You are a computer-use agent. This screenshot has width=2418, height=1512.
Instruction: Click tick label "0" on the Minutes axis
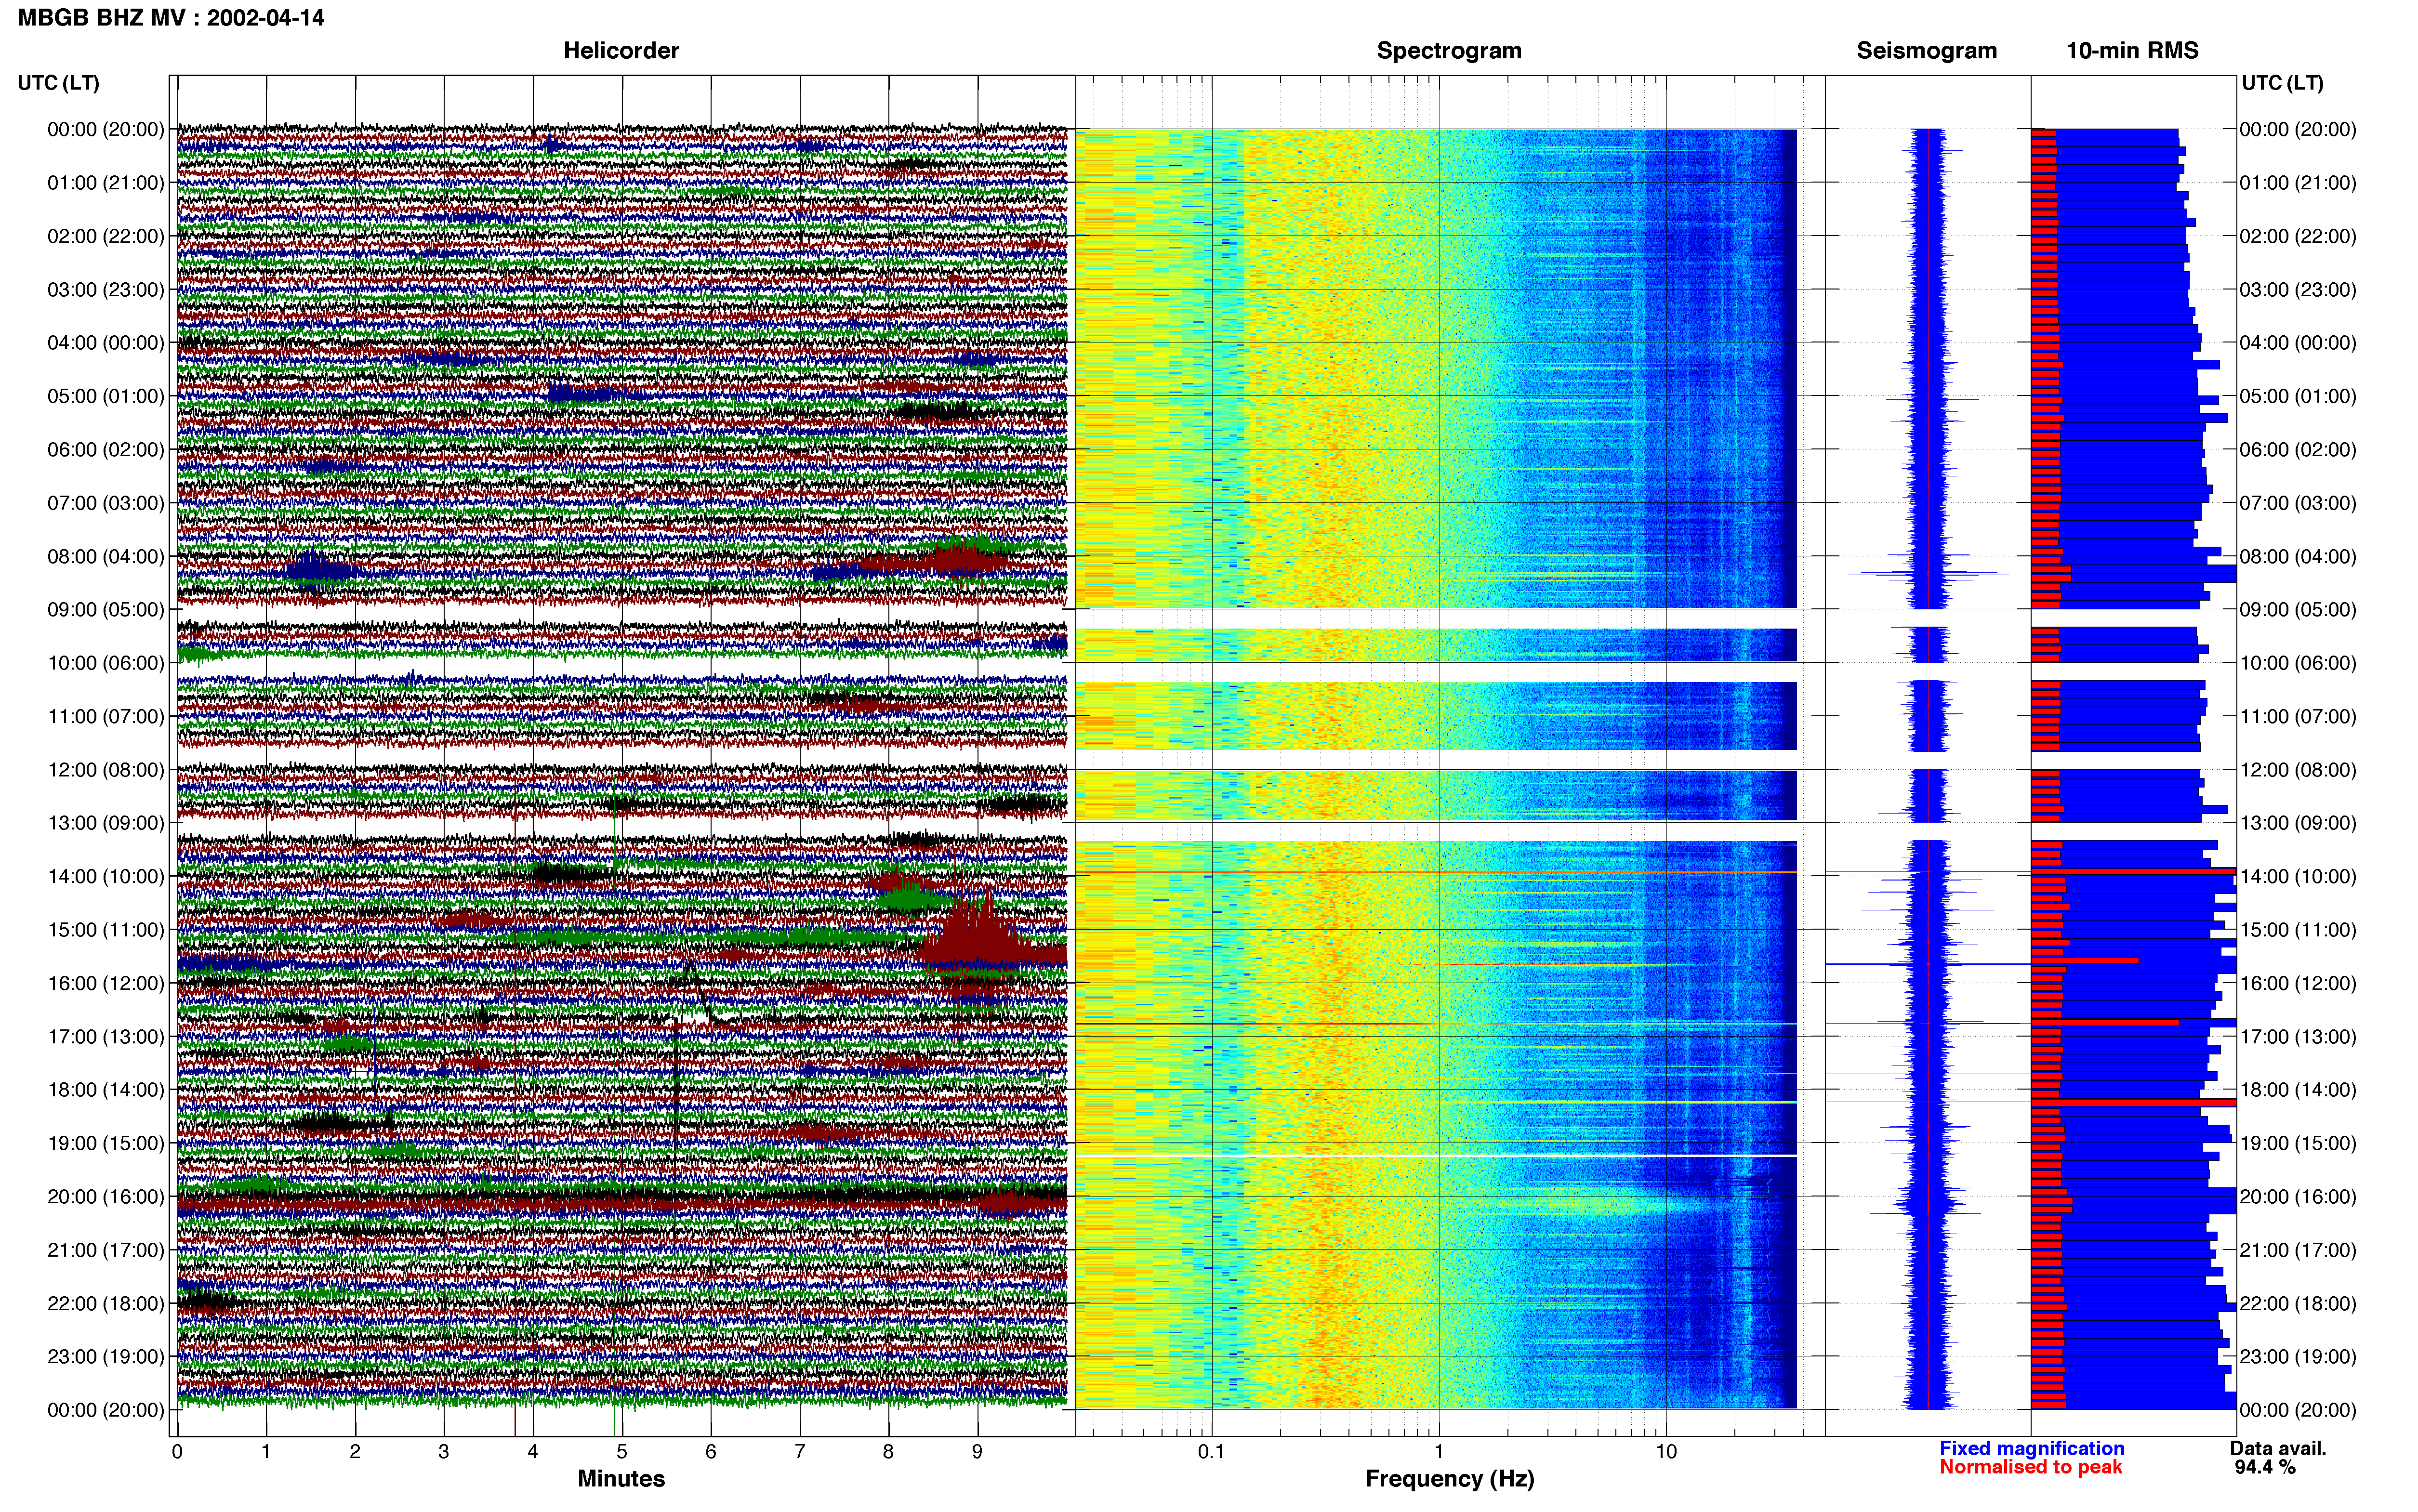[177, 1451]
